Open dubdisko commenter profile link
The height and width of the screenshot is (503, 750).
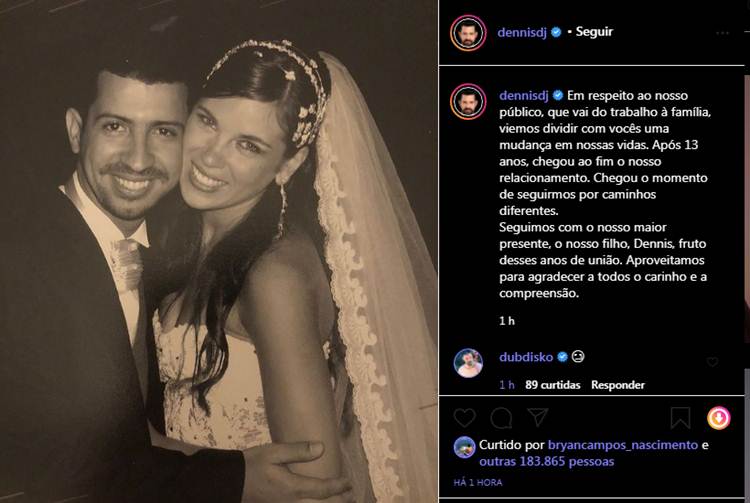point(526,357)
